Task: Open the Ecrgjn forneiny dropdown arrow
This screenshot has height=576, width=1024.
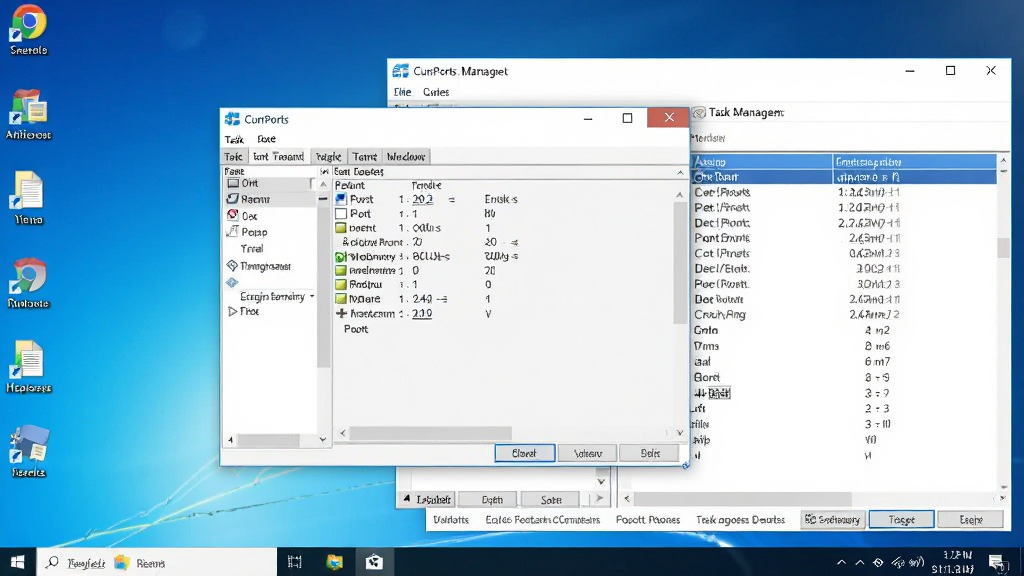Action: 312,296
